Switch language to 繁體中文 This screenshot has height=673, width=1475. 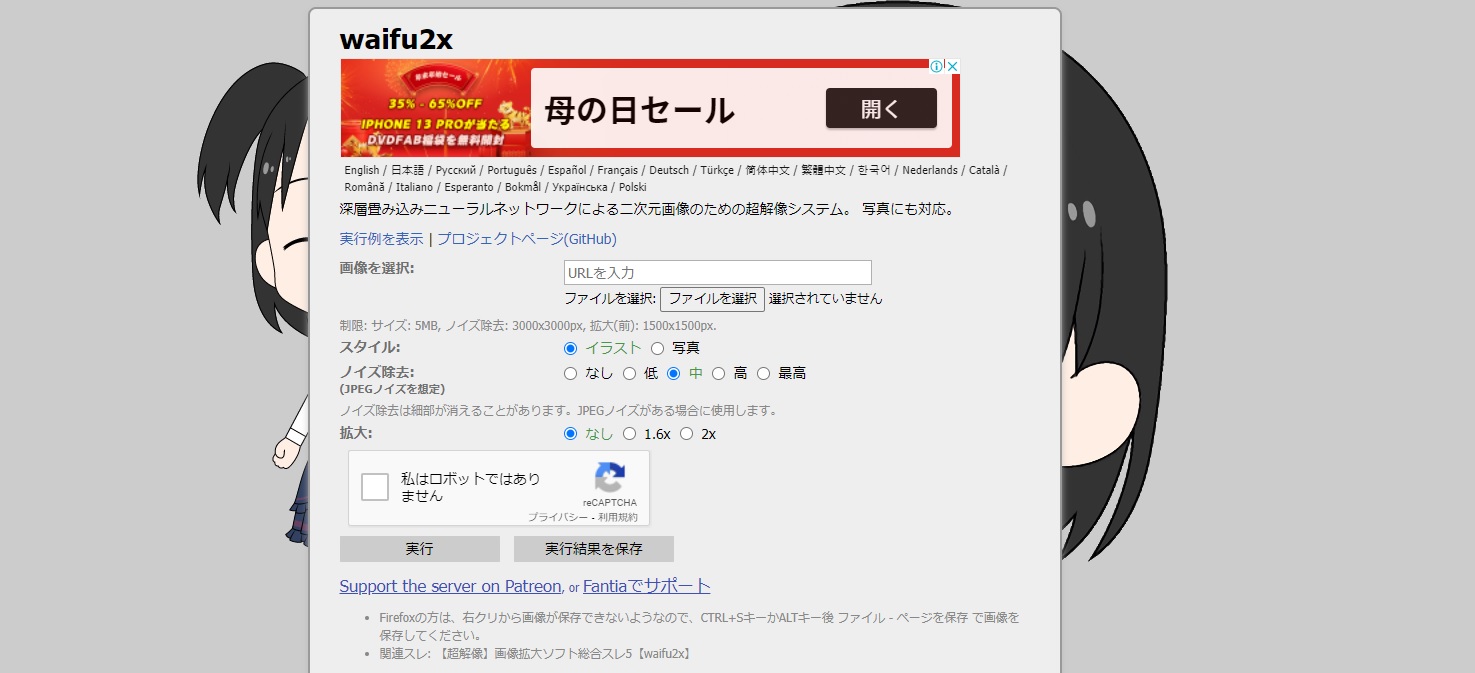click(x=824, y=170)
